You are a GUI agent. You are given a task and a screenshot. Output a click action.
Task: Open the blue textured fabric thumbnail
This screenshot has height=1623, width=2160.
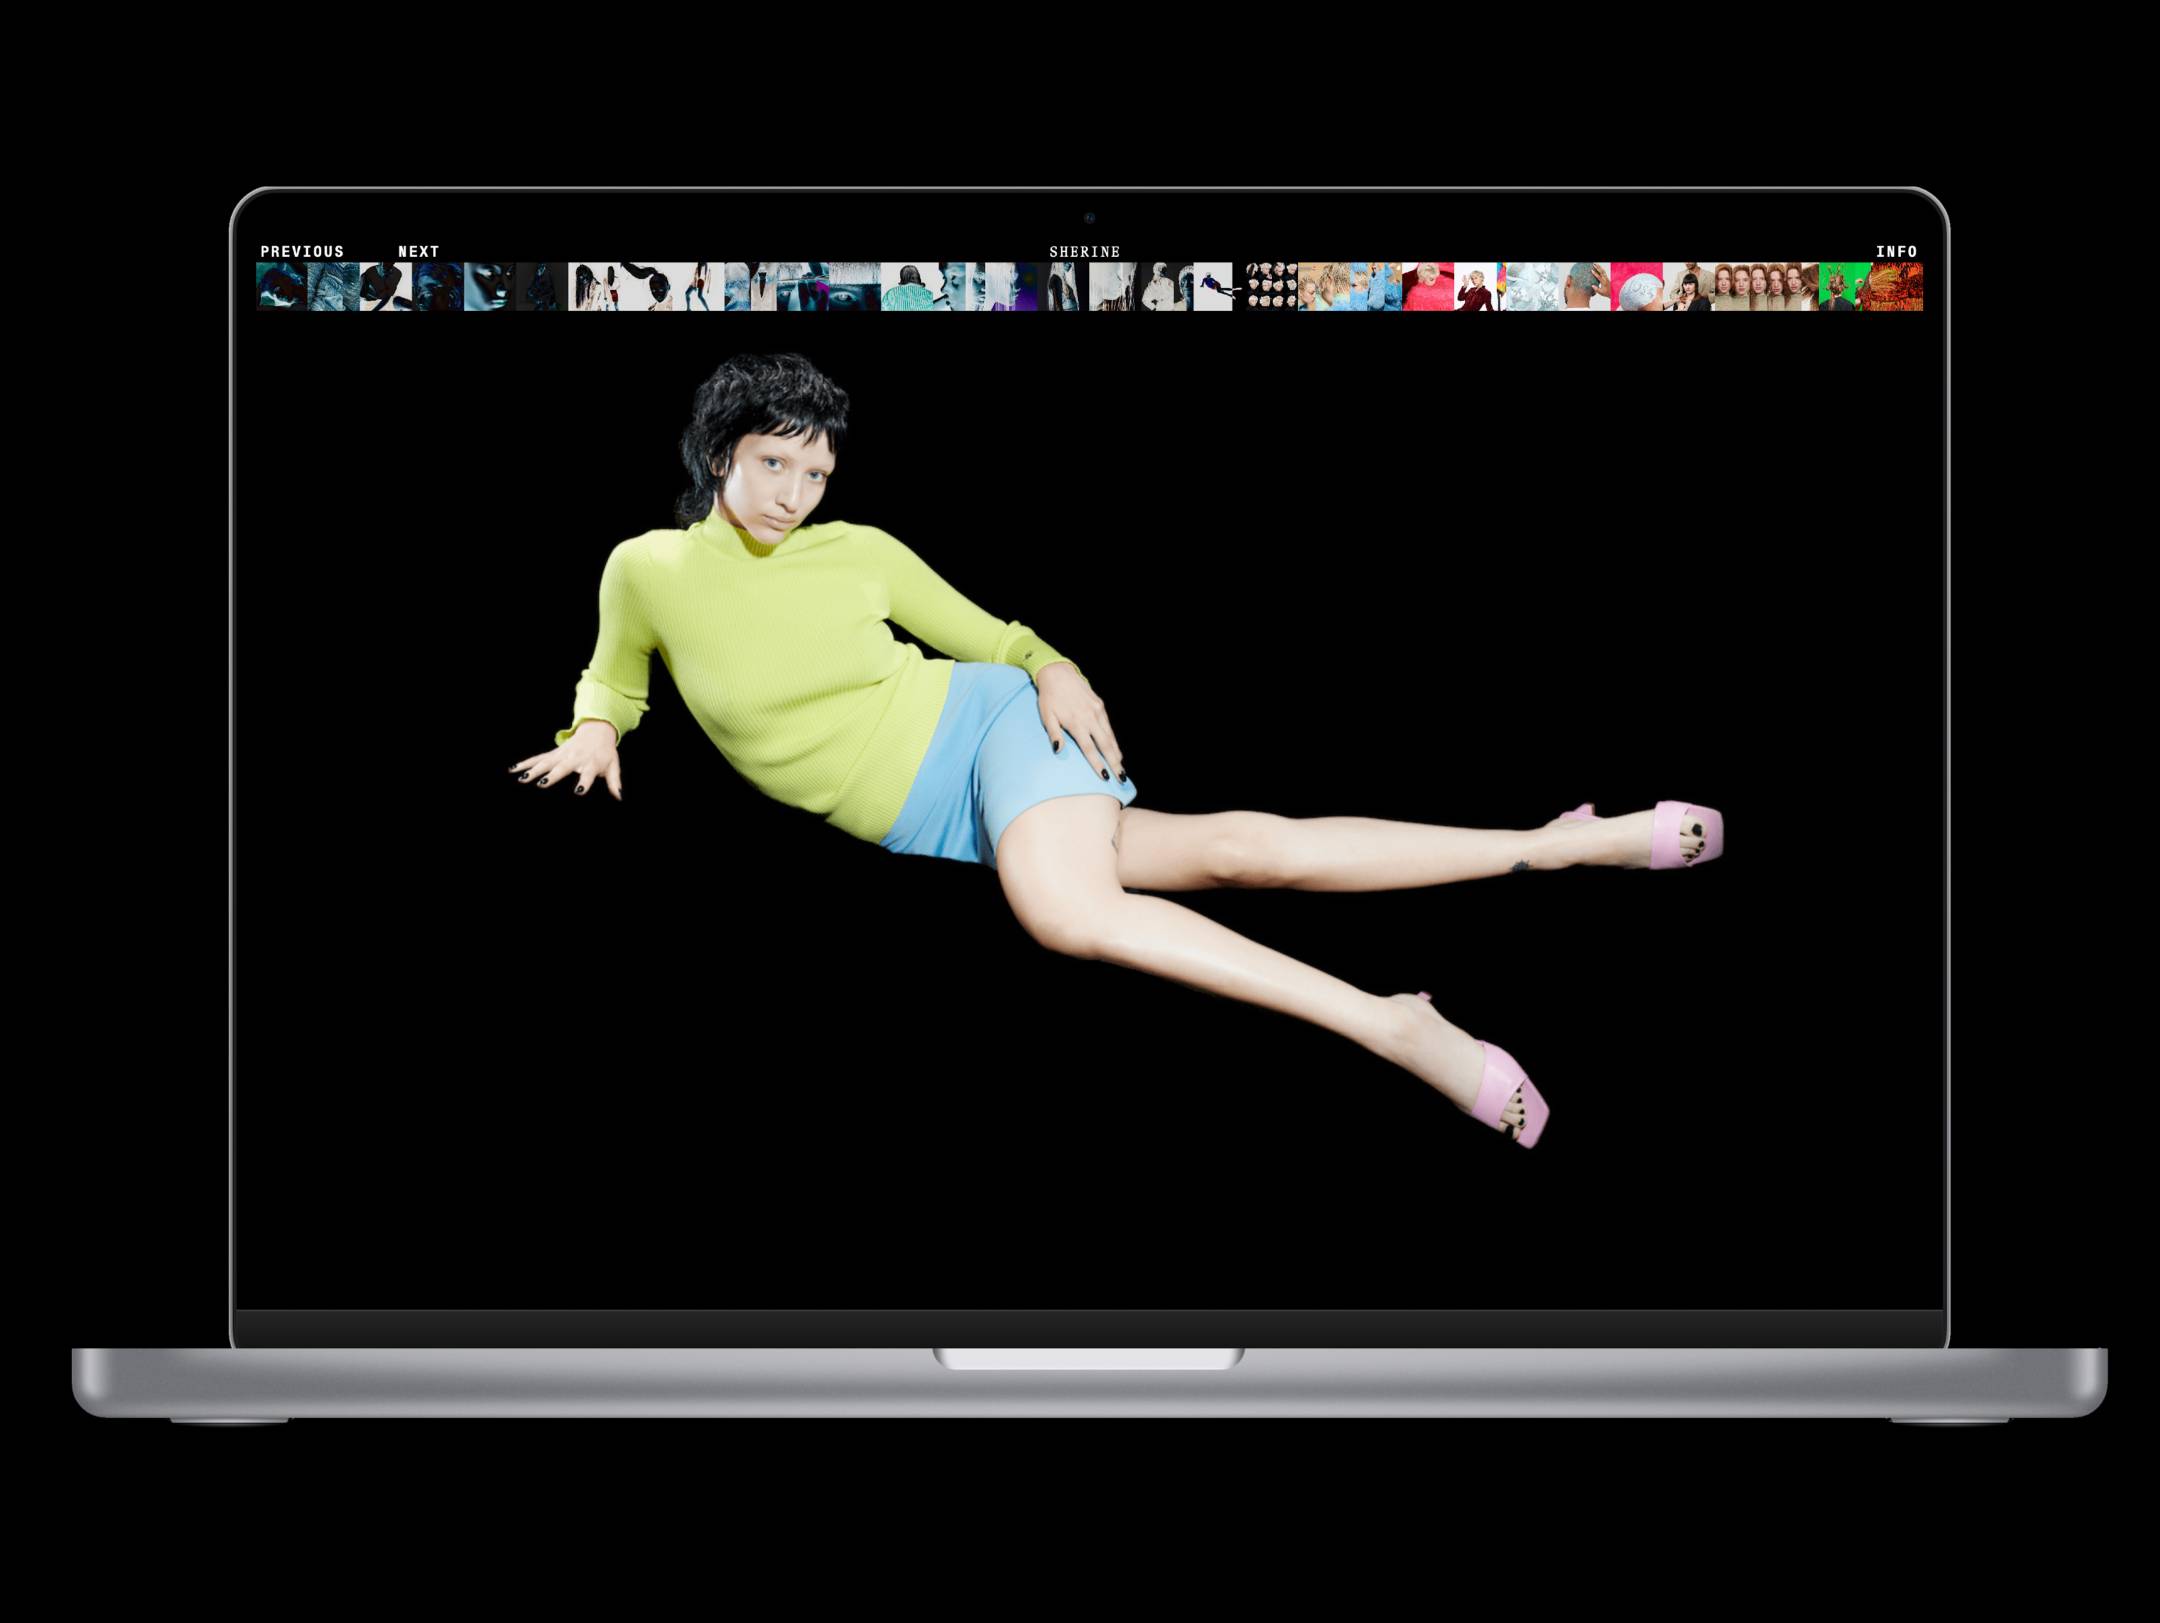point(334,287)
